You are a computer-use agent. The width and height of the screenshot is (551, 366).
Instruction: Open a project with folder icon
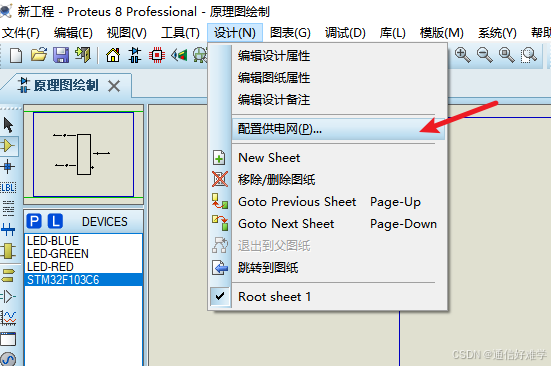pos(39,55)
